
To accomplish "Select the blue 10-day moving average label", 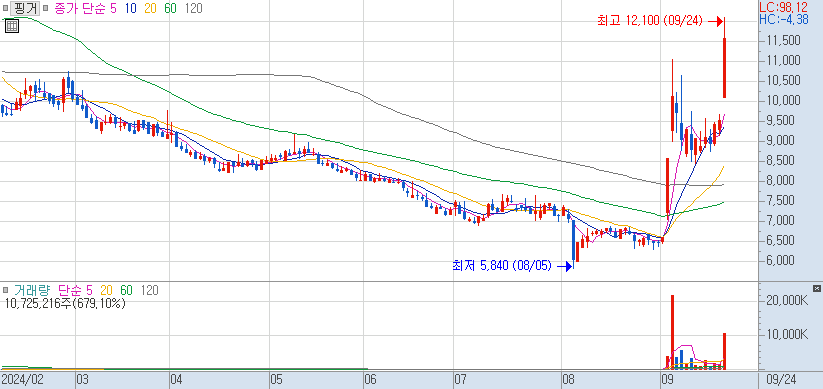I will pos(131,8).
